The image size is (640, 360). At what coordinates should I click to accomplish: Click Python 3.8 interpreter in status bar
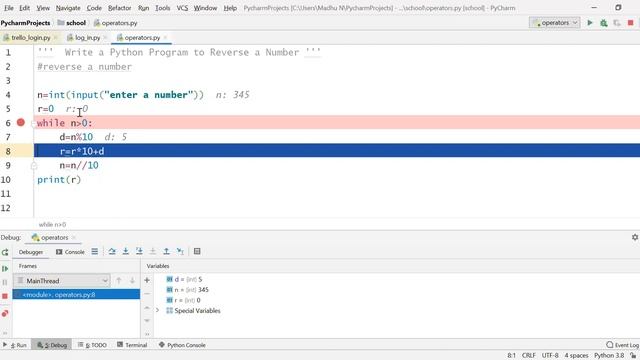click(x=609, y=356)
